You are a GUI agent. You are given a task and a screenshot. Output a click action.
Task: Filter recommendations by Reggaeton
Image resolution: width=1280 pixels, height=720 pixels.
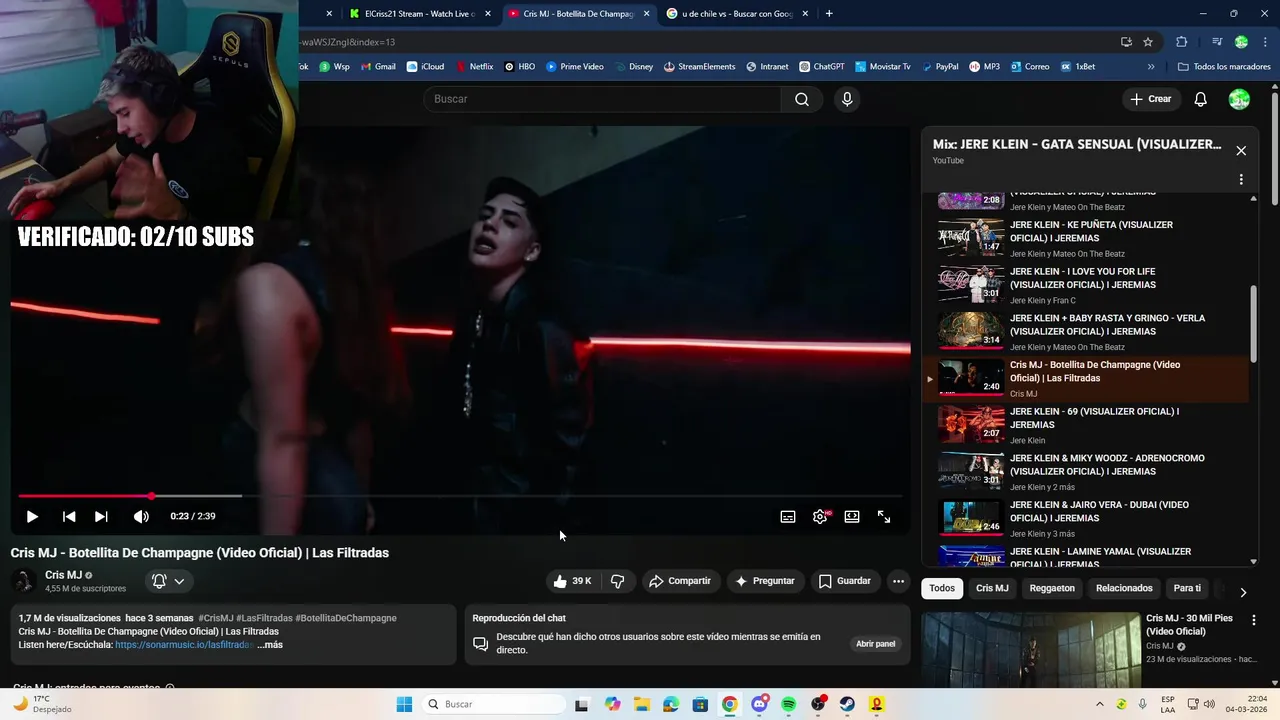coord(1052,588)
